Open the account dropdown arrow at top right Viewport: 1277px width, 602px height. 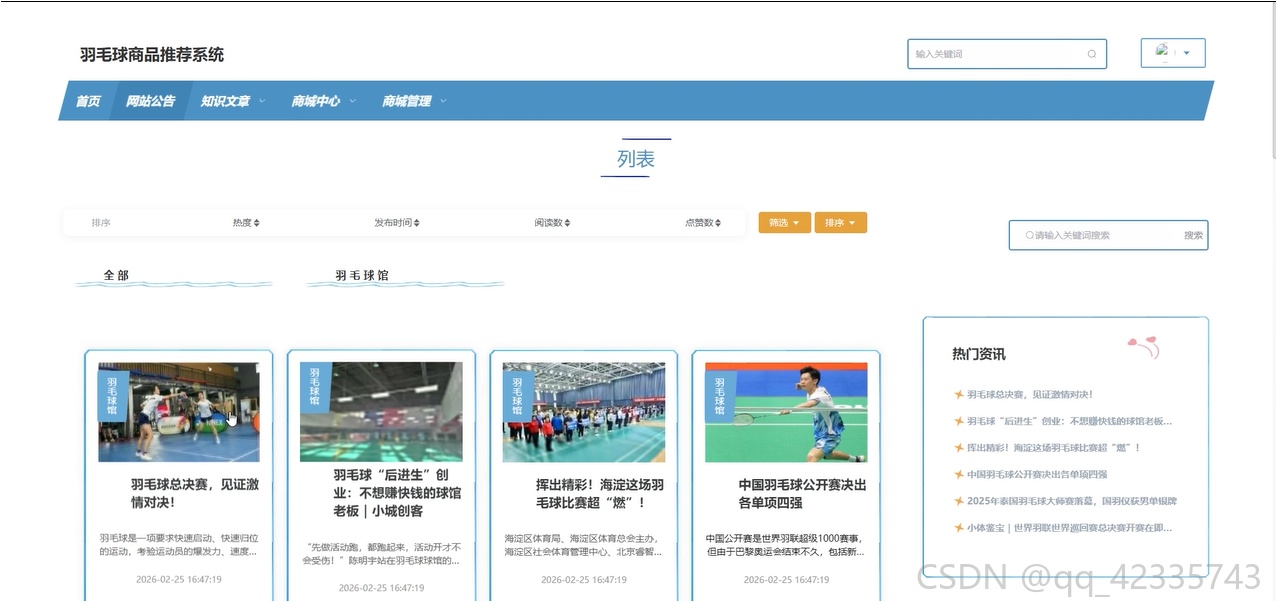click(x=1186, y=54)
